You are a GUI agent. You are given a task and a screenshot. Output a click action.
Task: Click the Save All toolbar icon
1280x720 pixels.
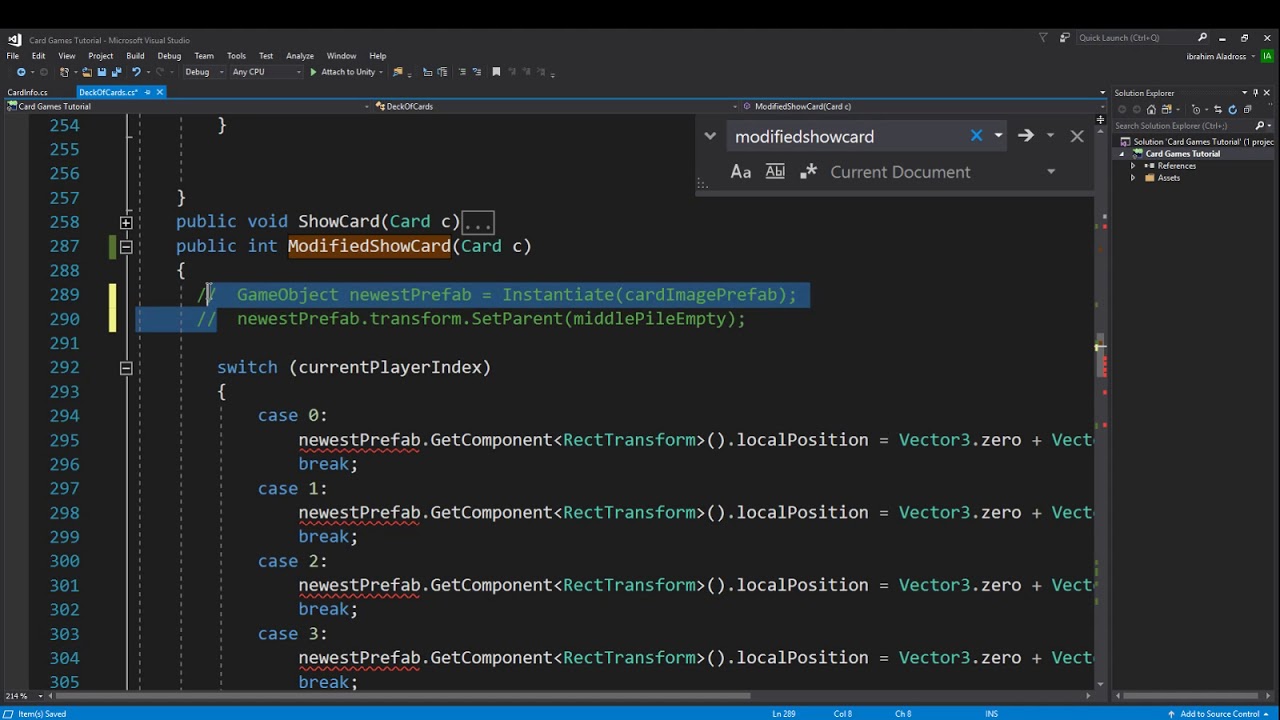coord(115,72)
